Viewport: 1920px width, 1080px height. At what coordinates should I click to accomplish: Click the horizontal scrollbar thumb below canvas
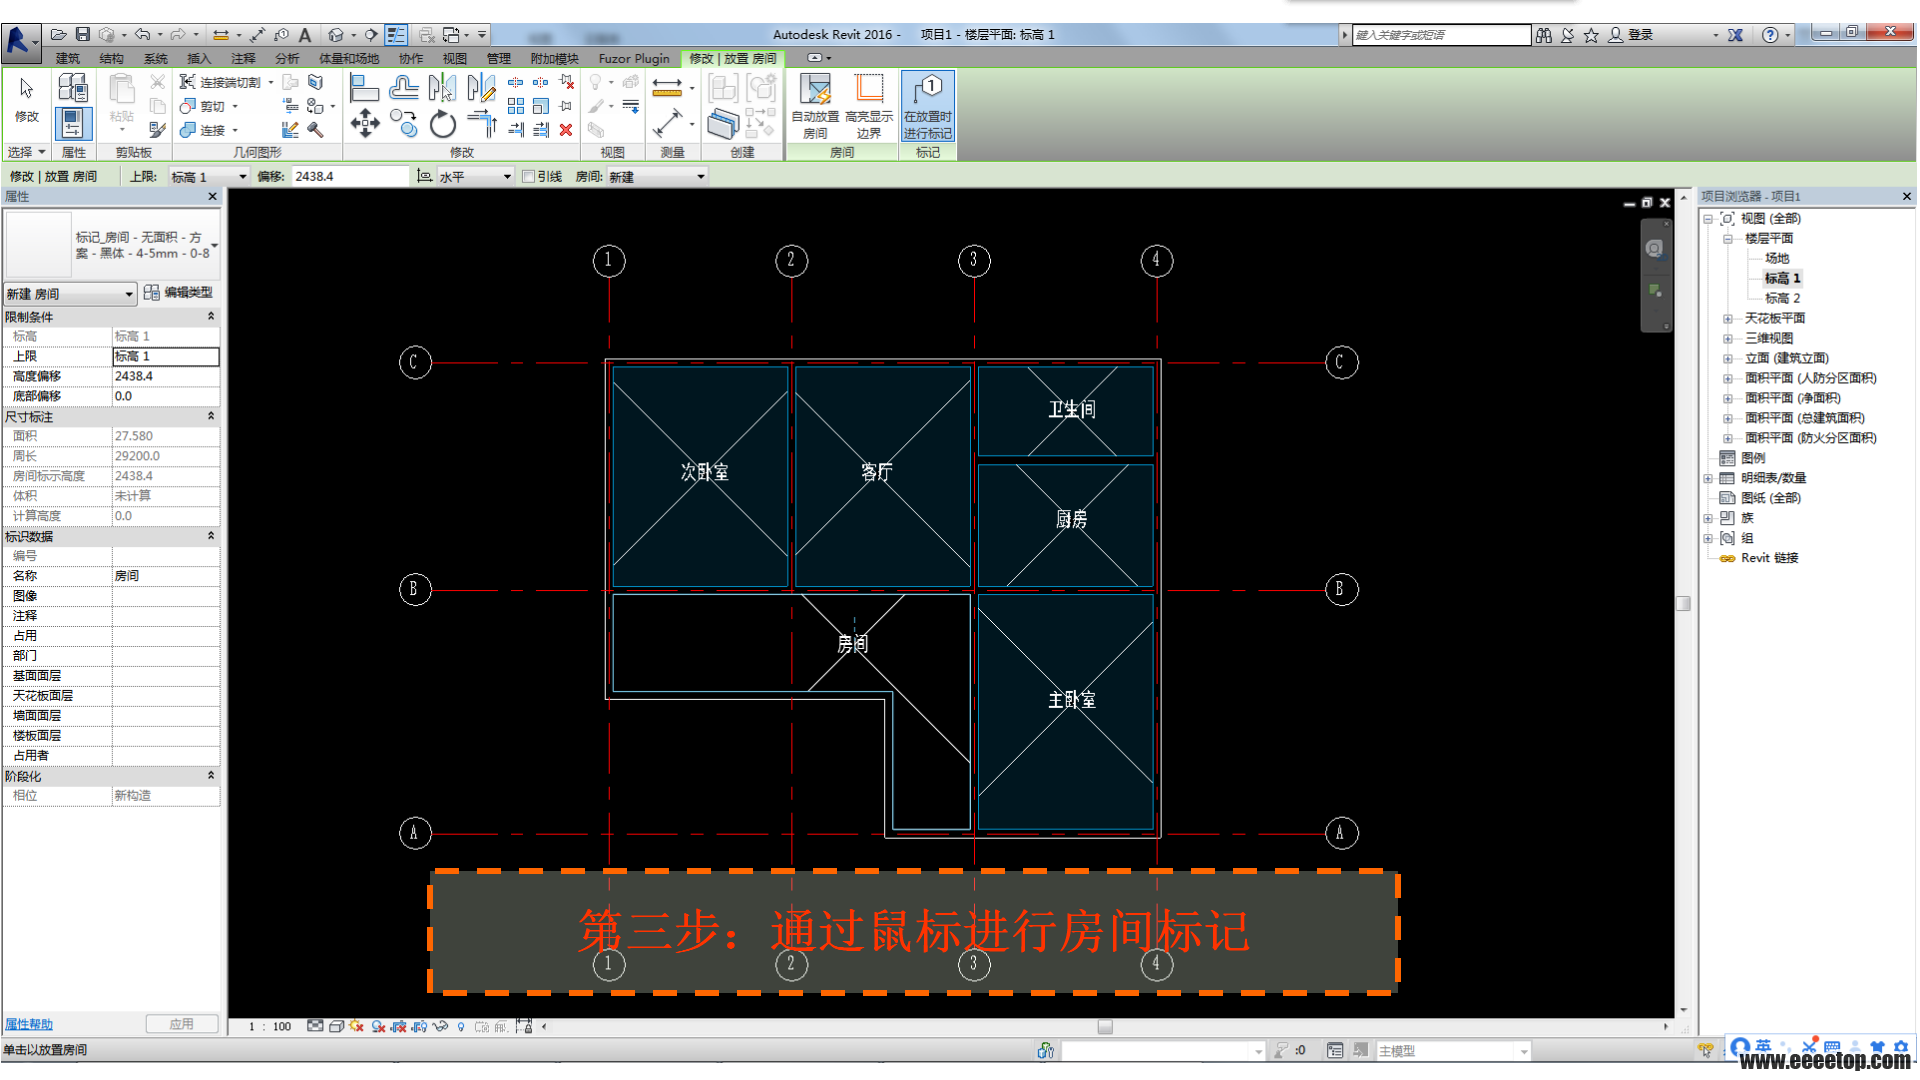click(1105, 1026)
